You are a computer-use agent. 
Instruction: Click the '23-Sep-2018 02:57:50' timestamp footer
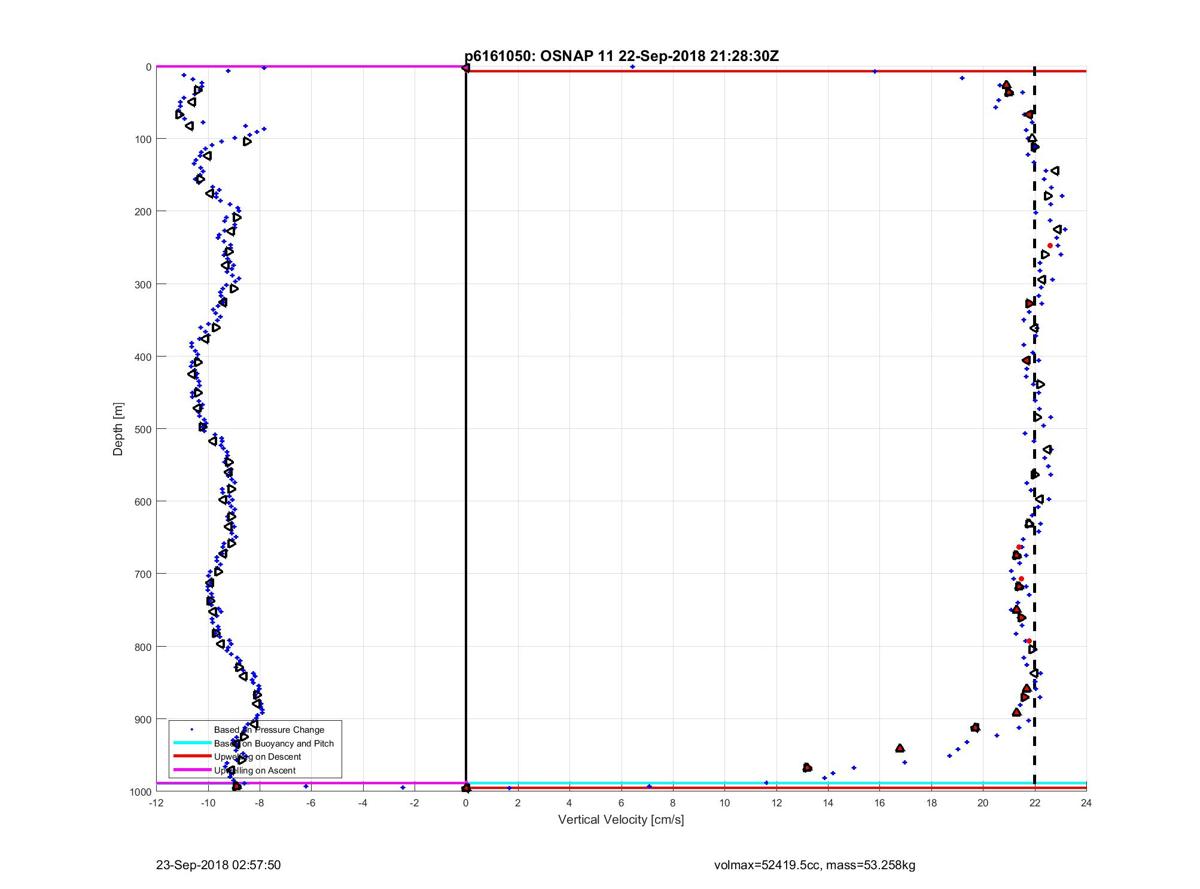217,865
